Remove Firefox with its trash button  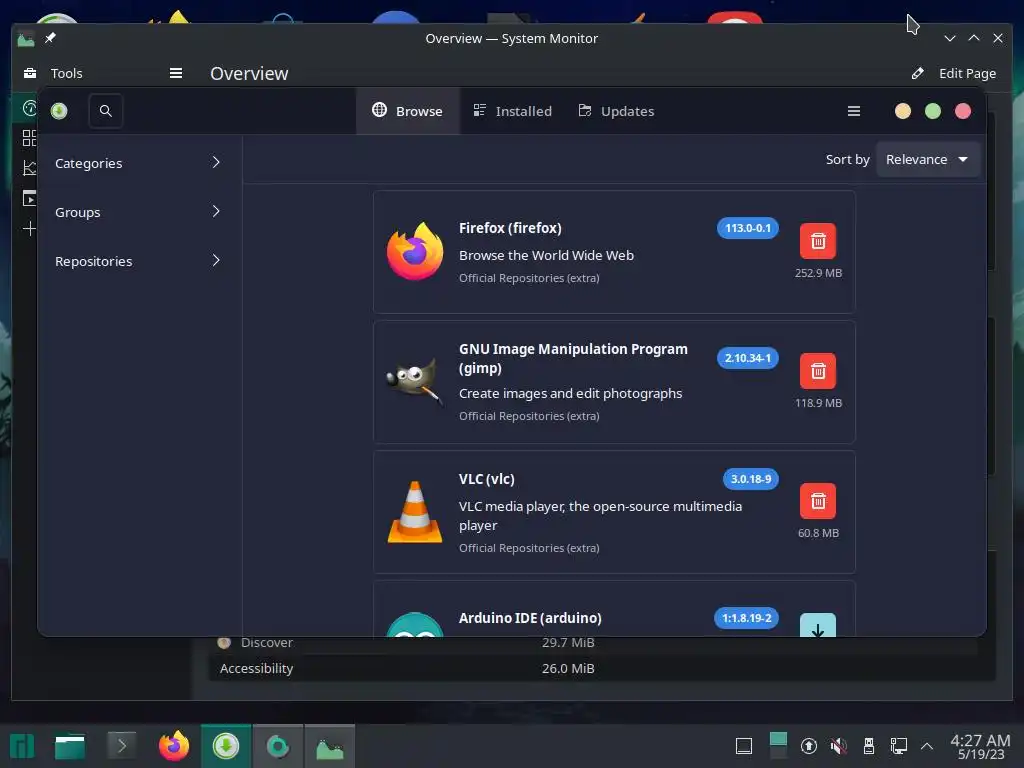point(818,242)
